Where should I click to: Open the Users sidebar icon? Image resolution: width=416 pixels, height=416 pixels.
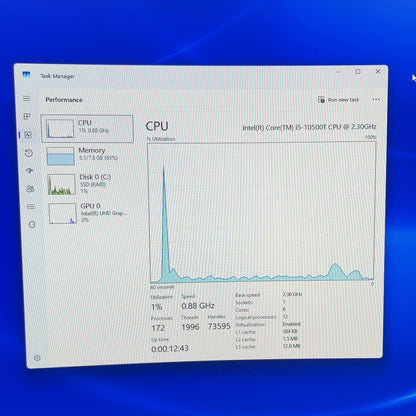click(30, 189)
